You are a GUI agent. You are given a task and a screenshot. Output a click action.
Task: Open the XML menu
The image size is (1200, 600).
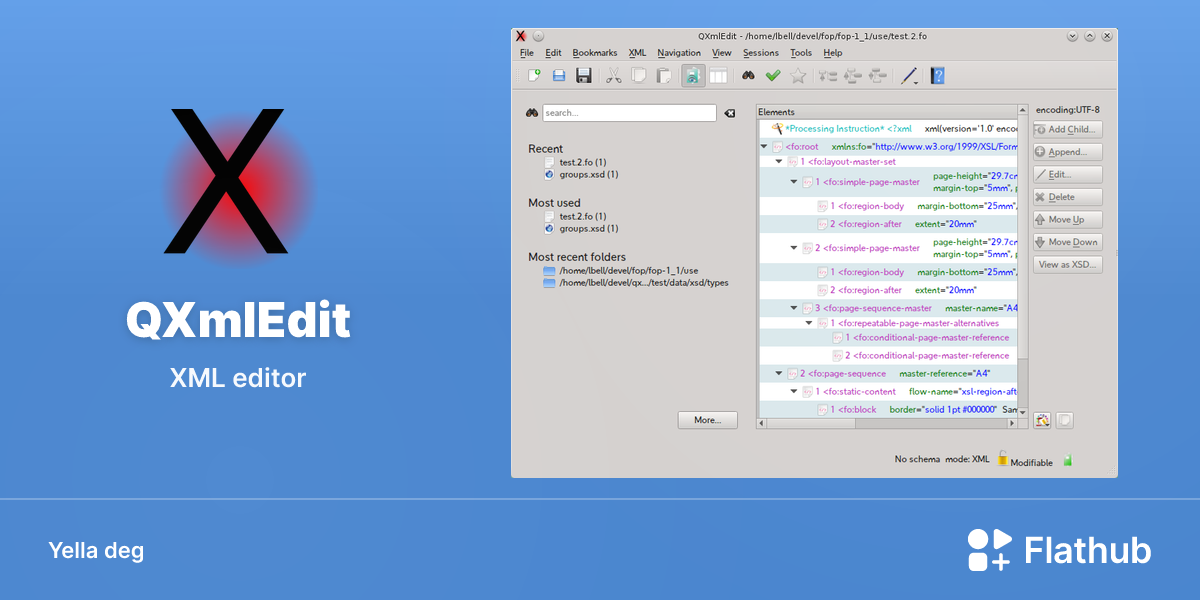[637, 53]
